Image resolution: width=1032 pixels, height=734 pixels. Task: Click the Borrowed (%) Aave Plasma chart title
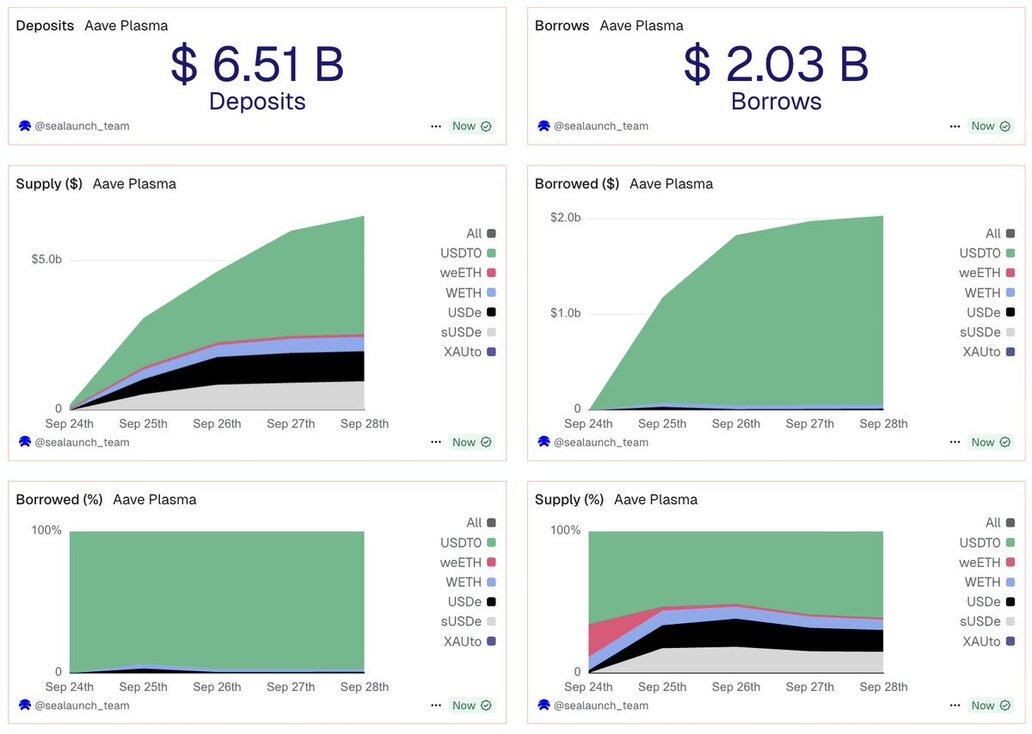[x=106, y=500]
